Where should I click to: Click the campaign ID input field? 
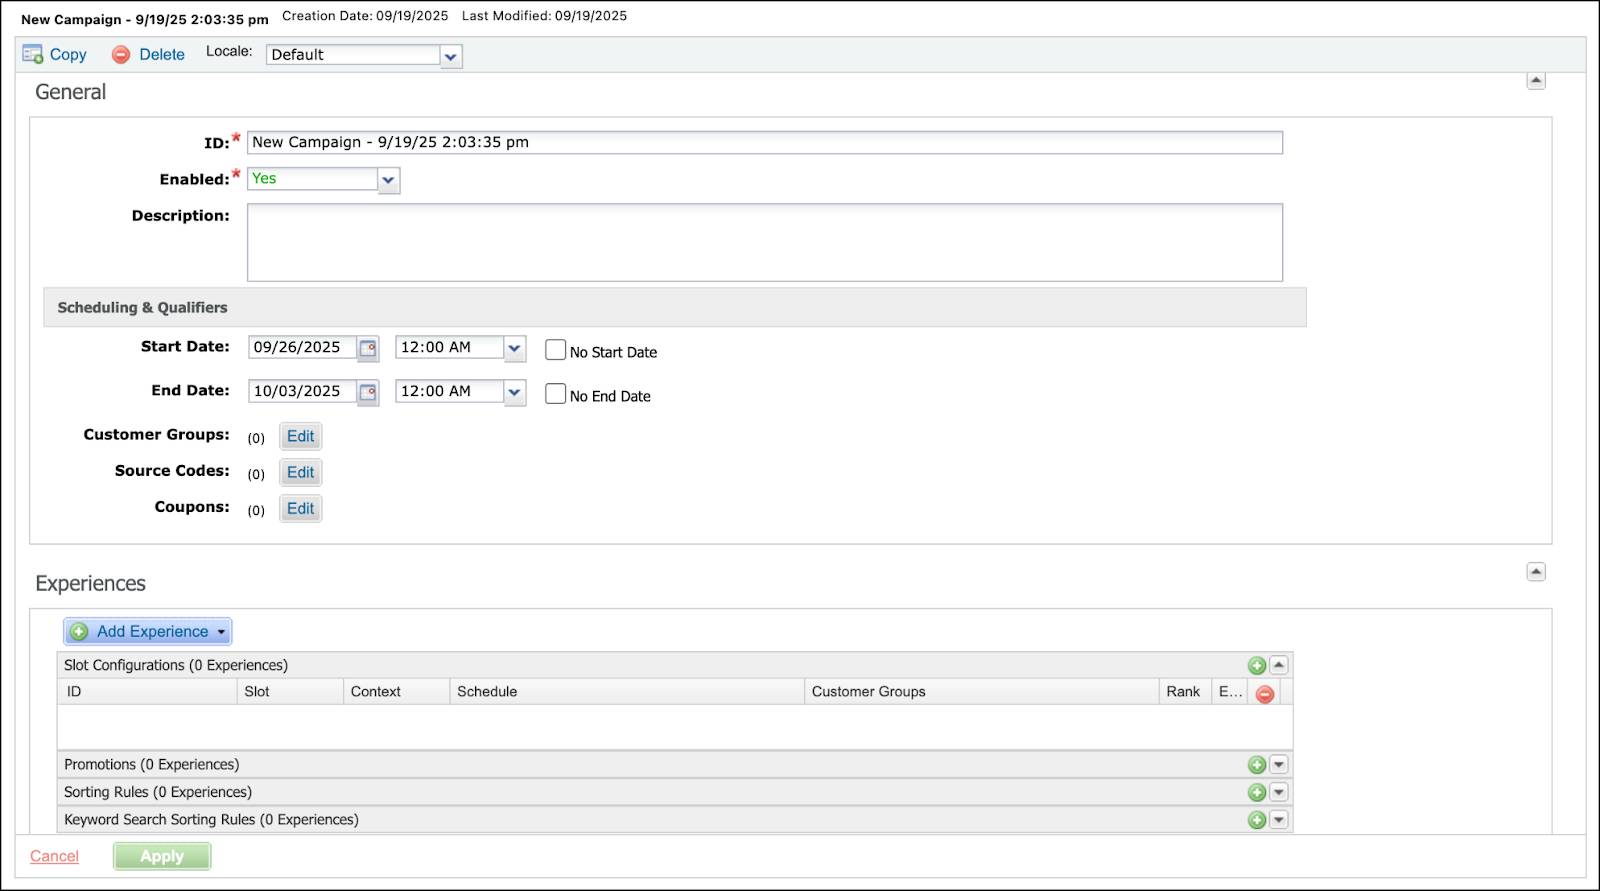pyautogui.click(x=765, y=143)
